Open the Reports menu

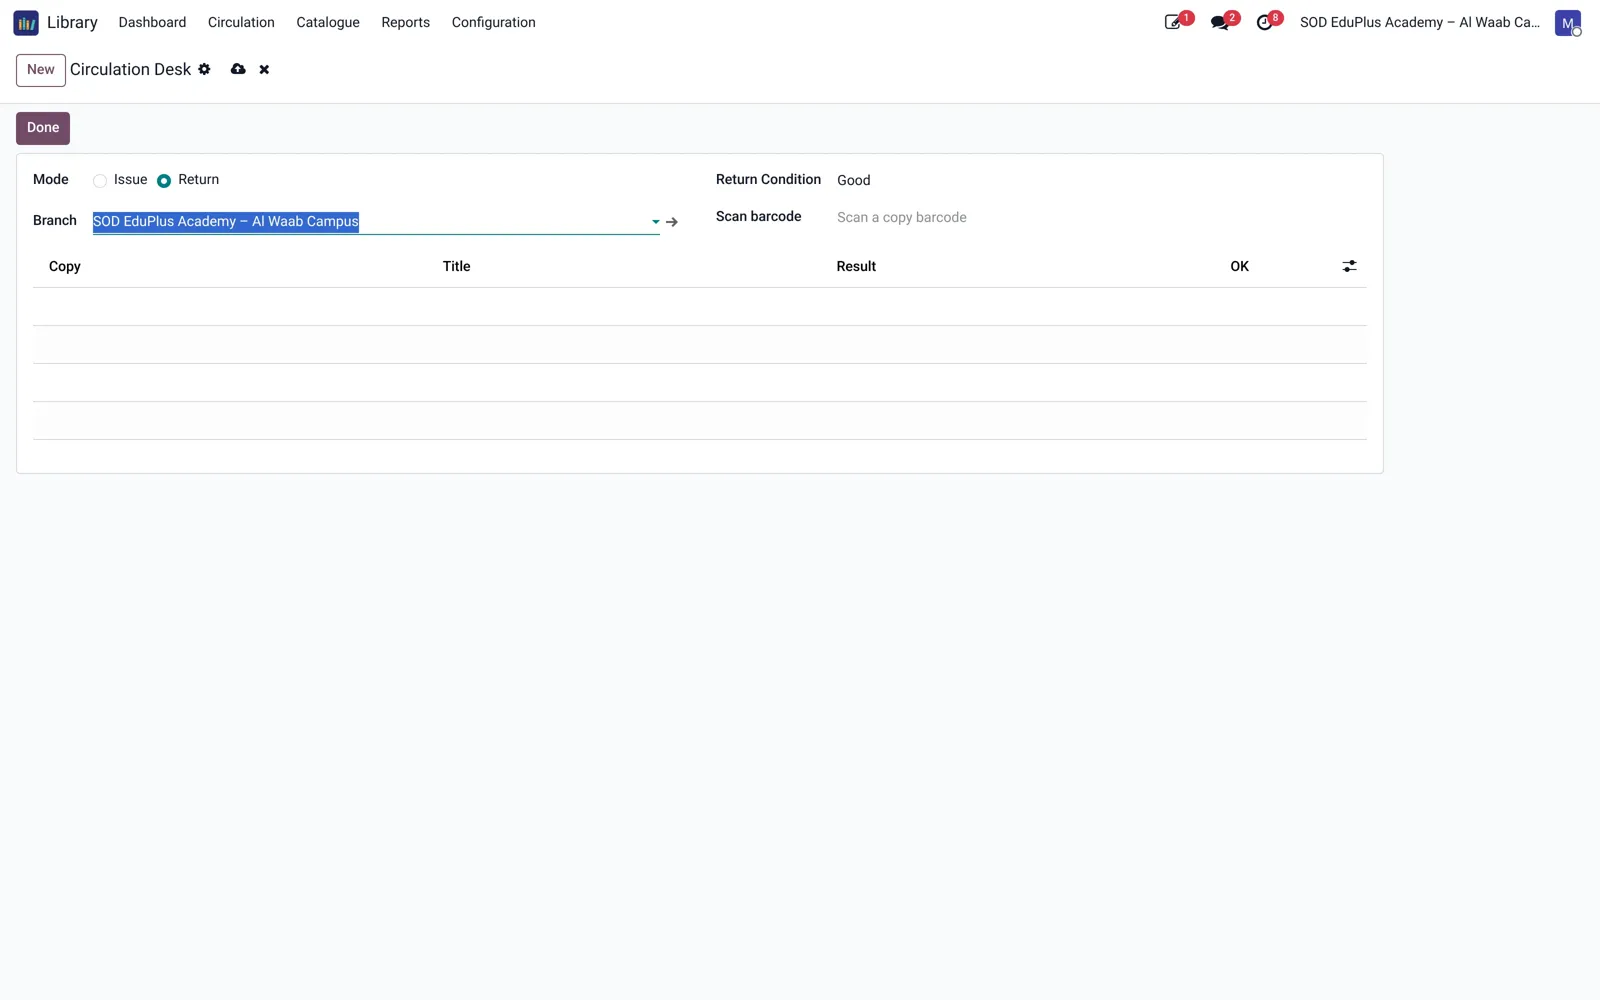[405, 22]
